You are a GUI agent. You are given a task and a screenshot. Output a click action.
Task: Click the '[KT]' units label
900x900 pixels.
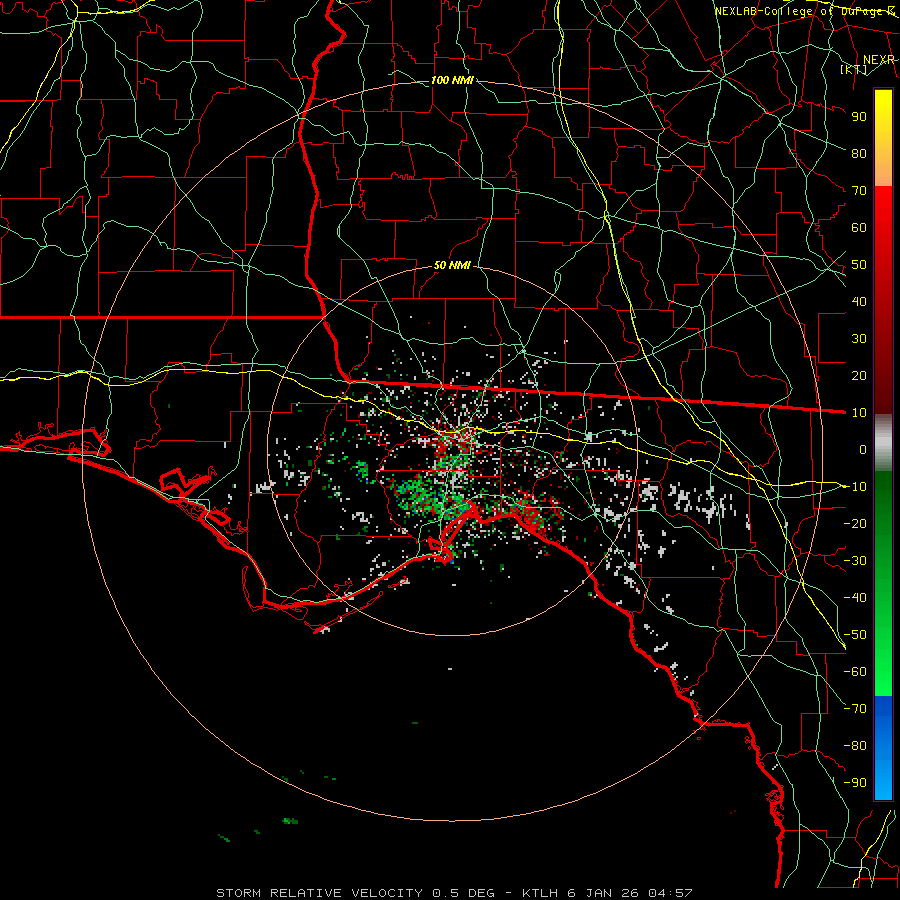854,69
